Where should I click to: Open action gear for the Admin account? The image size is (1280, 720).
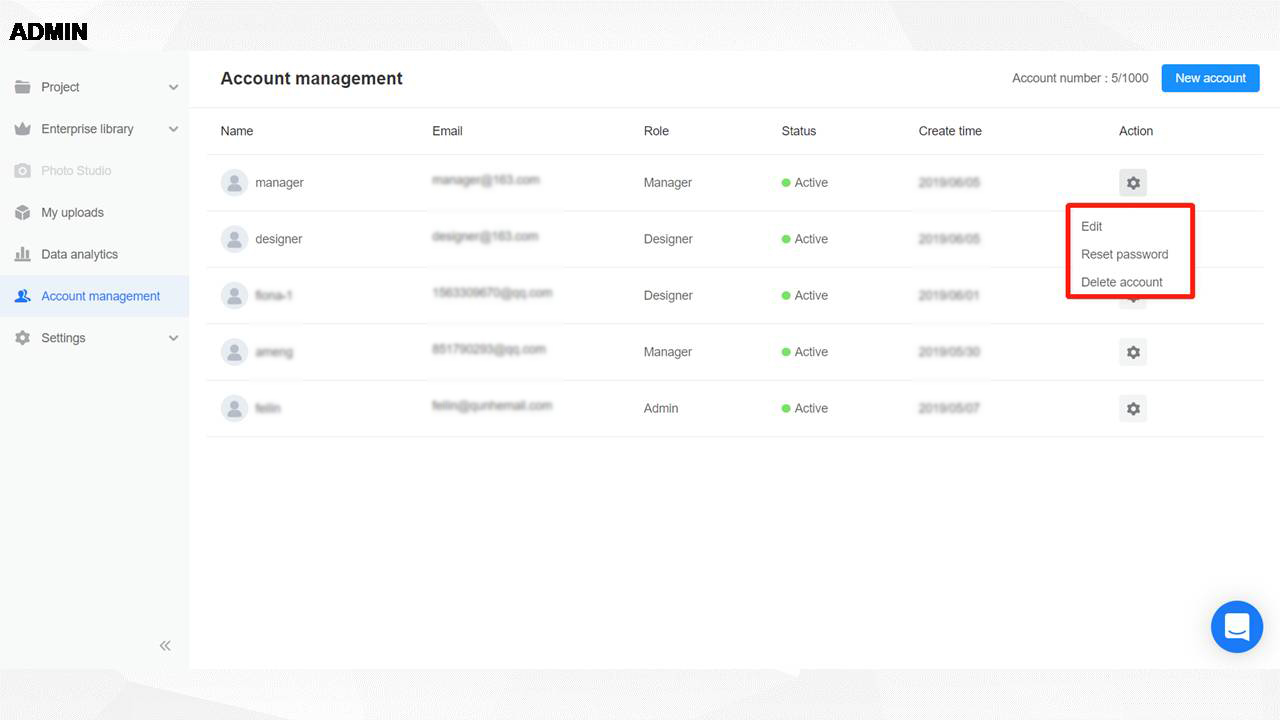(1132, 409)
